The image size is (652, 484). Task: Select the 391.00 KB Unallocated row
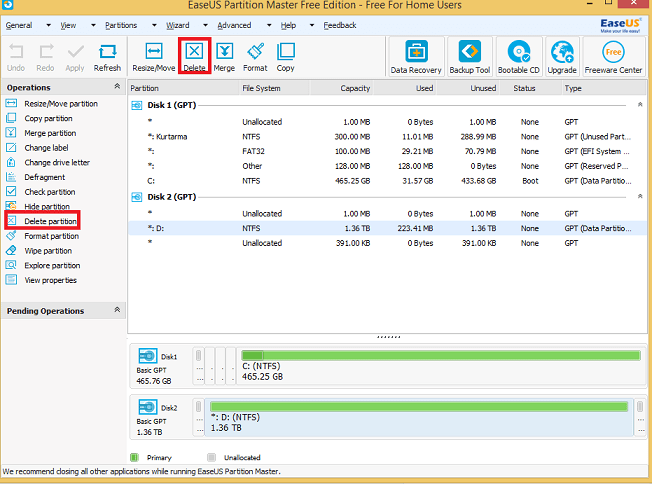pyautogui.click(x=387, y=243)
